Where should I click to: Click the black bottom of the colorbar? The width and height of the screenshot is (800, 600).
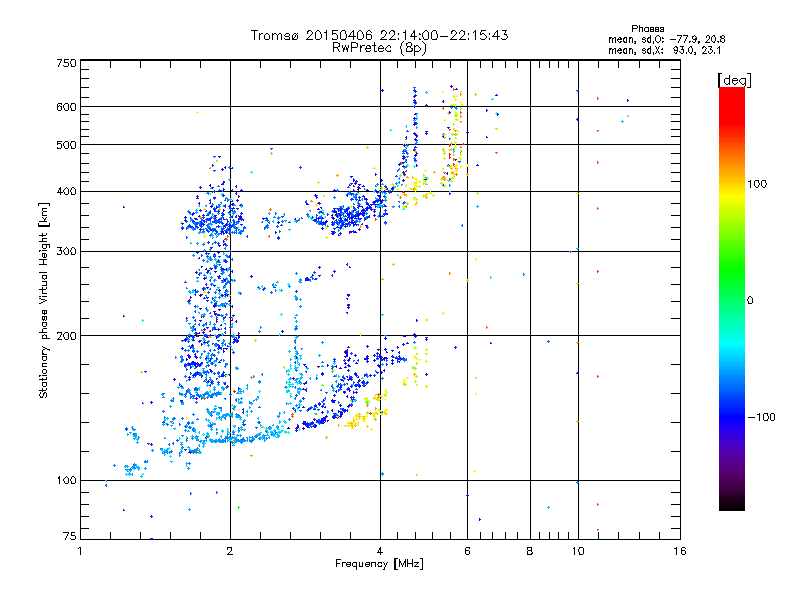pyautogui.click(x=732, y=503)
